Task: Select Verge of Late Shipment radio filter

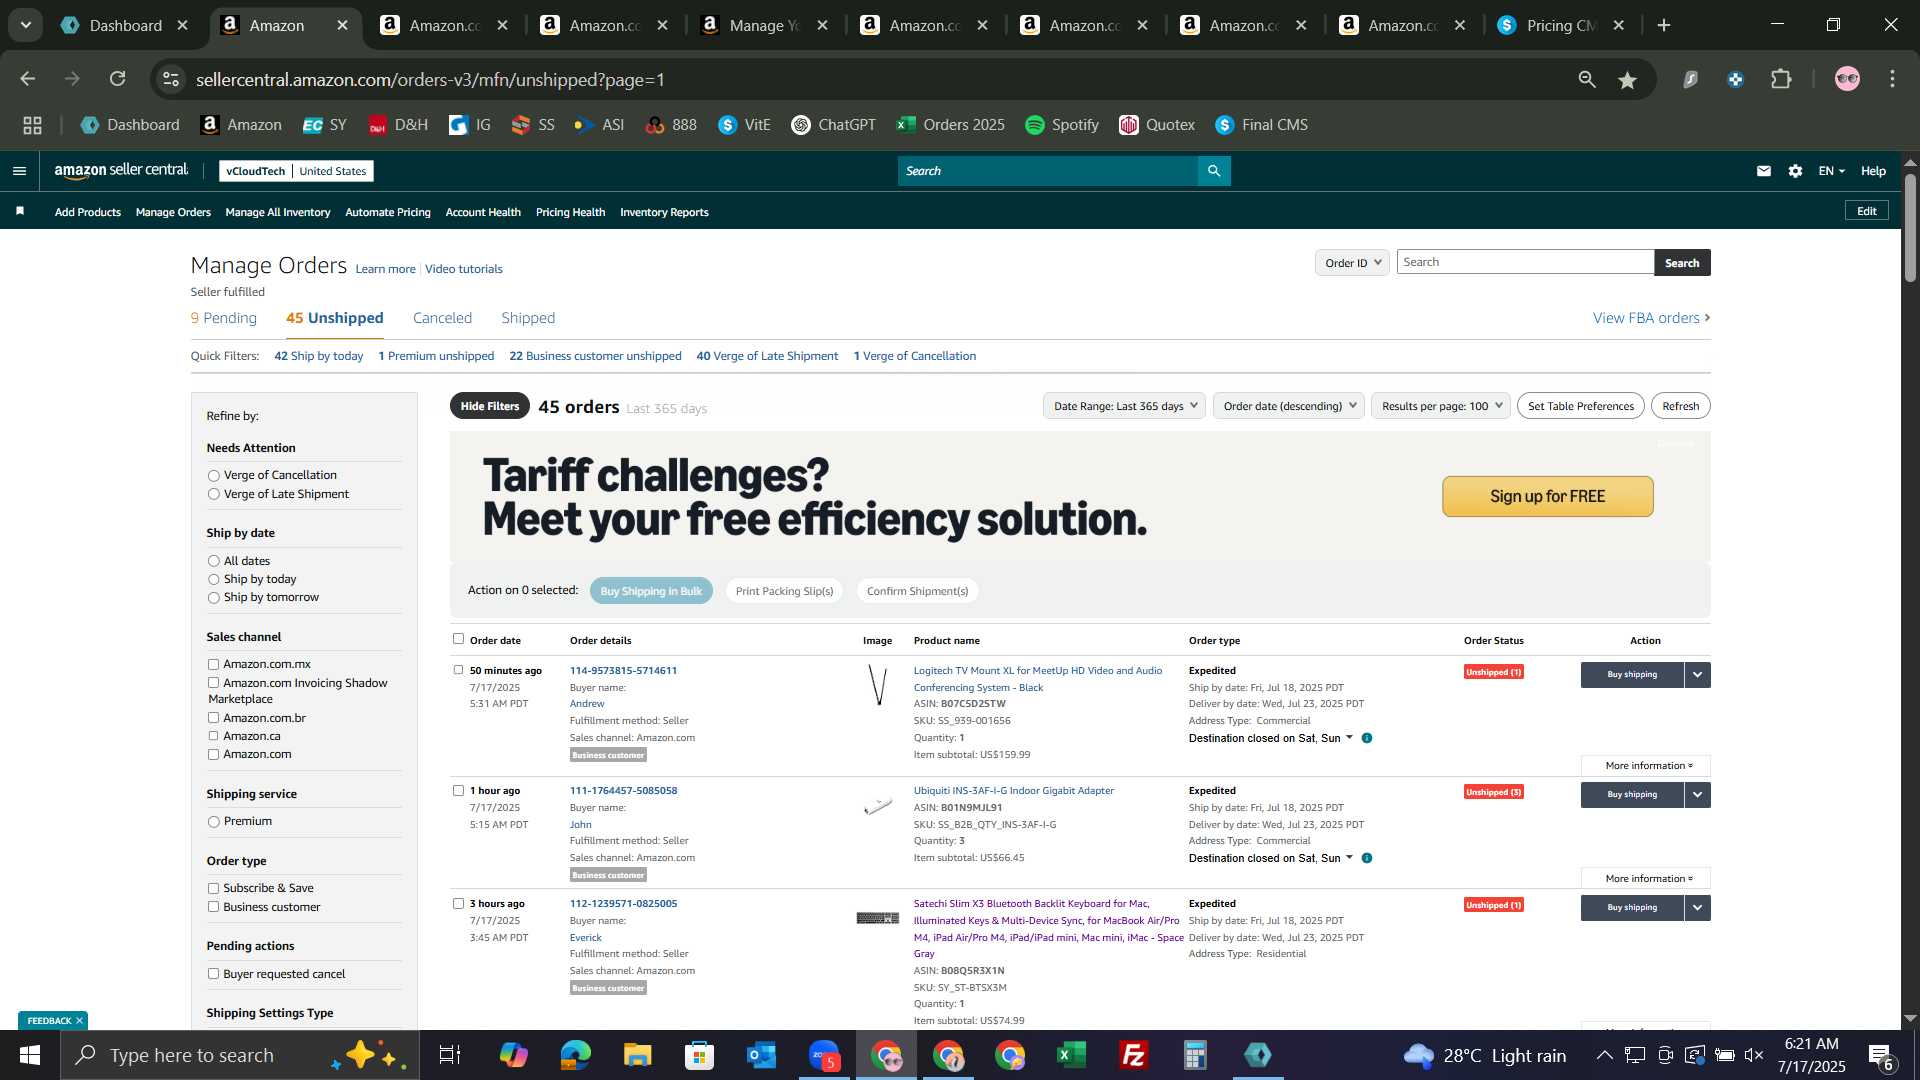Action: 213,494
